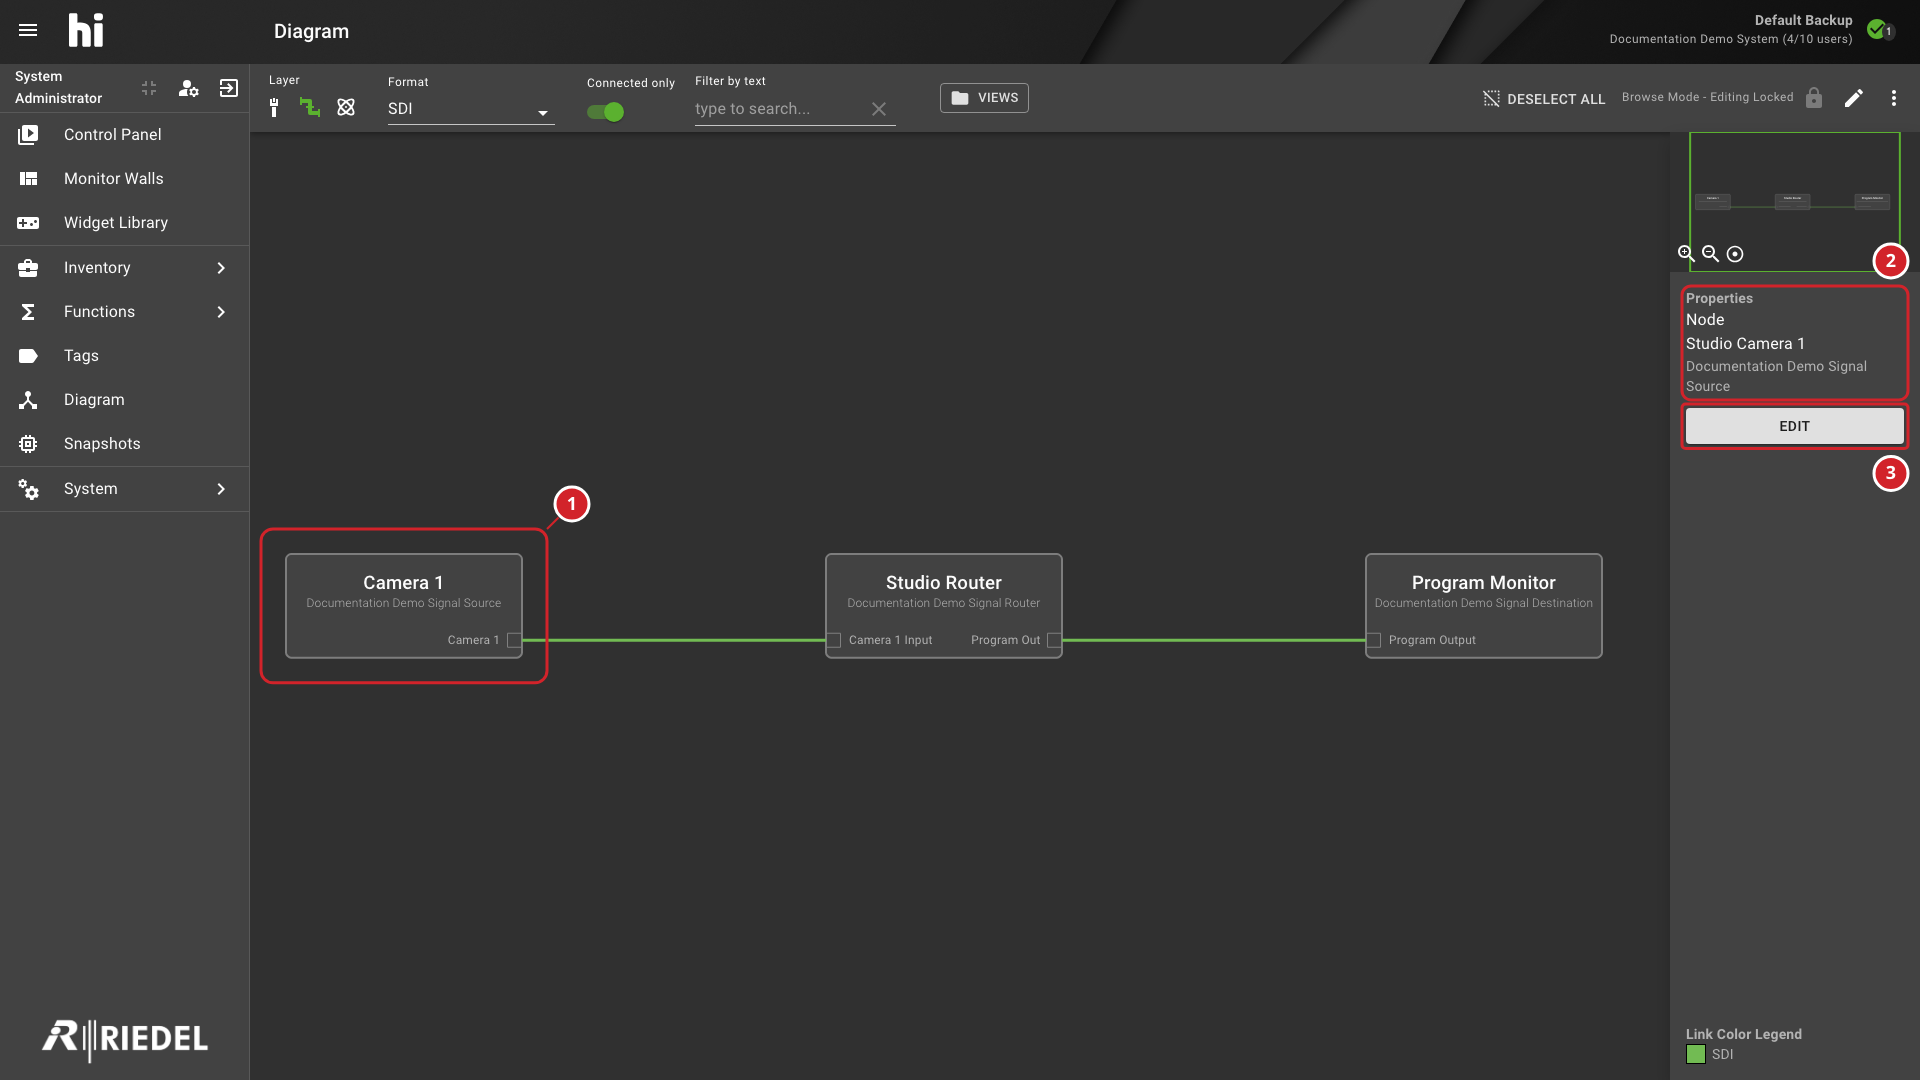Open the Tags page
This screenshot has width=1920, height=1080.
(x=124, y=356)
